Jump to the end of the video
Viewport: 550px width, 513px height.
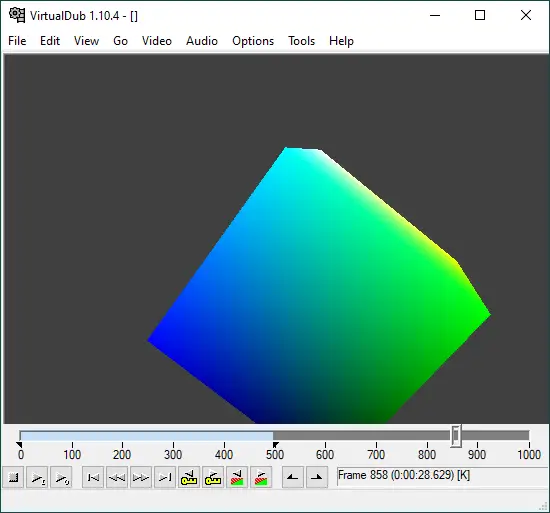[165, 477]
